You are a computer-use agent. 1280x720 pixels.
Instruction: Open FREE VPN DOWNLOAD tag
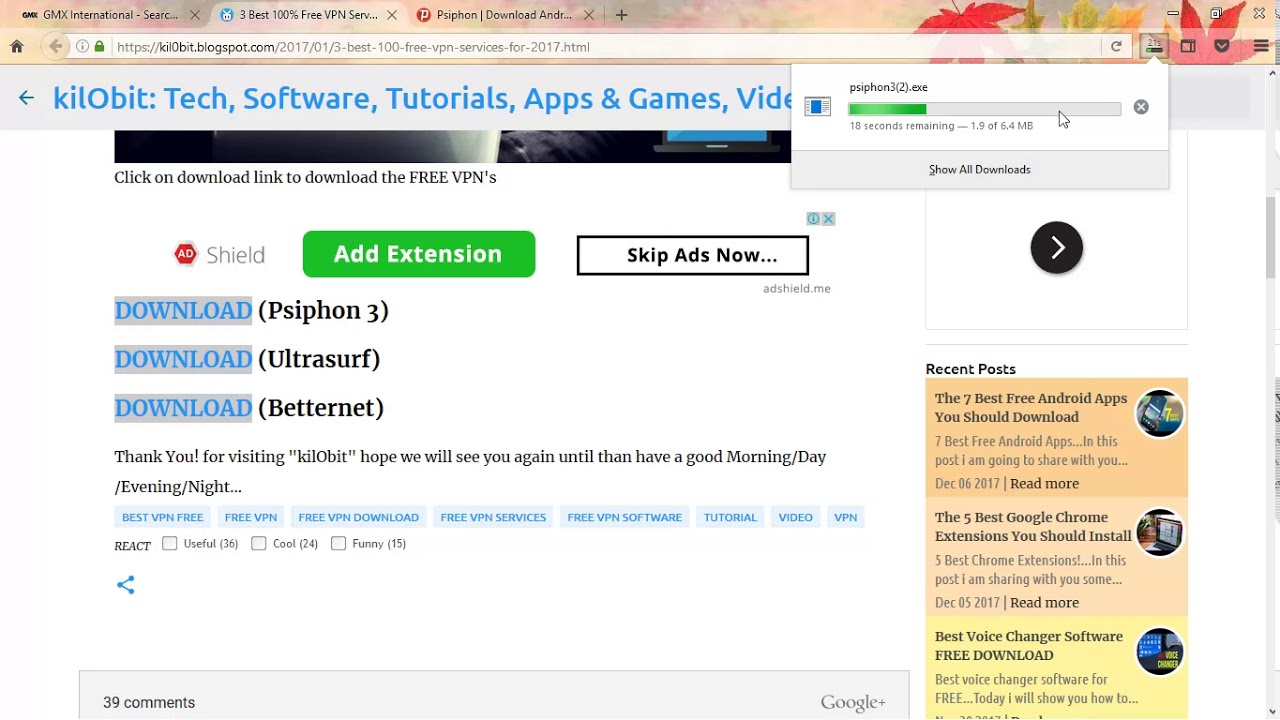(358, 517)
